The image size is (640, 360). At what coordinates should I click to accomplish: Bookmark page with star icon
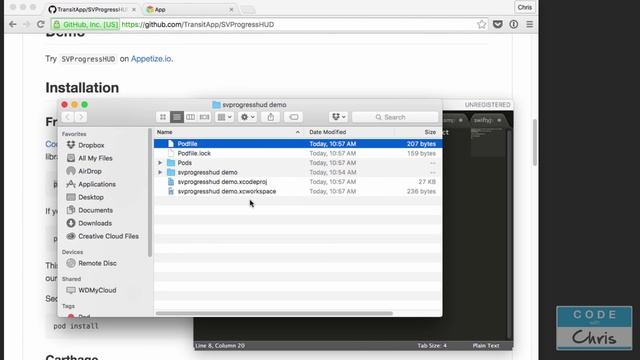[482, 24]
